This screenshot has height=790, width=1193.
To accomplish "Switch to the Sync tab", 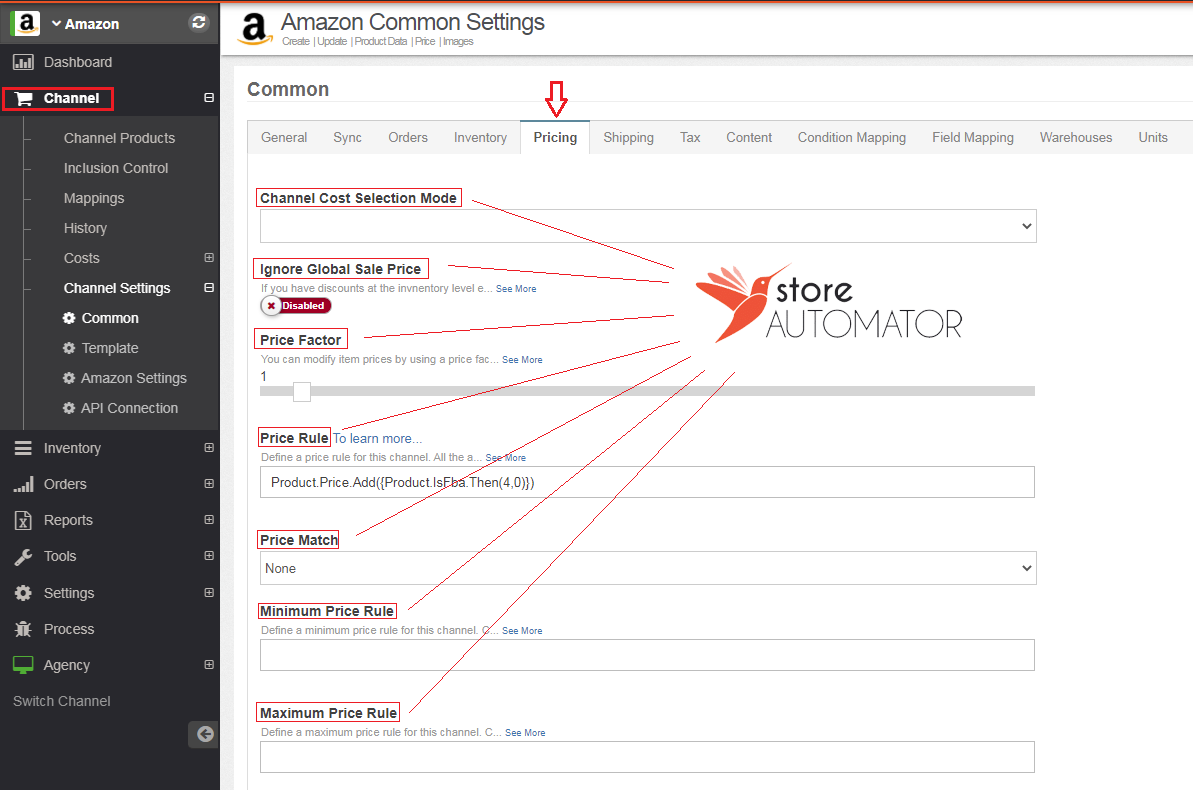I will pos(348,138).
